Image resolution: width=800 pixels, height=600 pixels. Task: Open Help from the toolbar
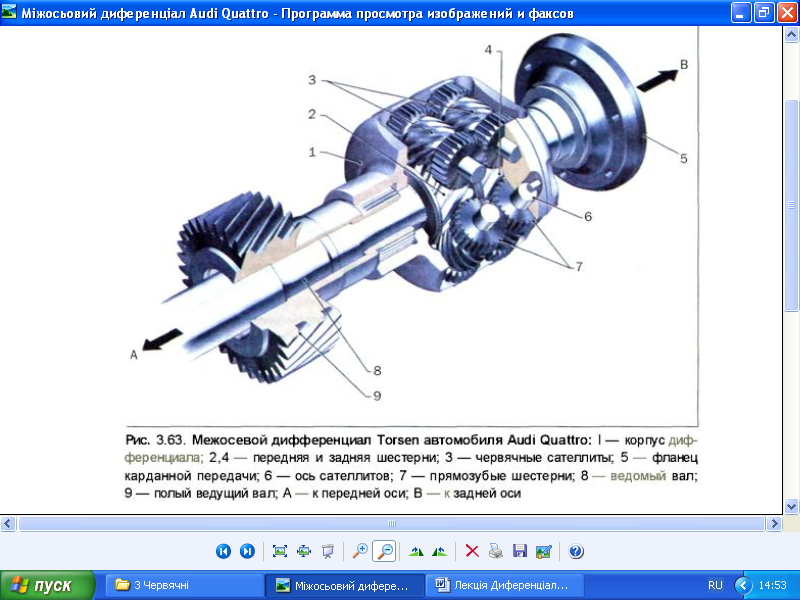pyautogui.click(x=576, y=551)
